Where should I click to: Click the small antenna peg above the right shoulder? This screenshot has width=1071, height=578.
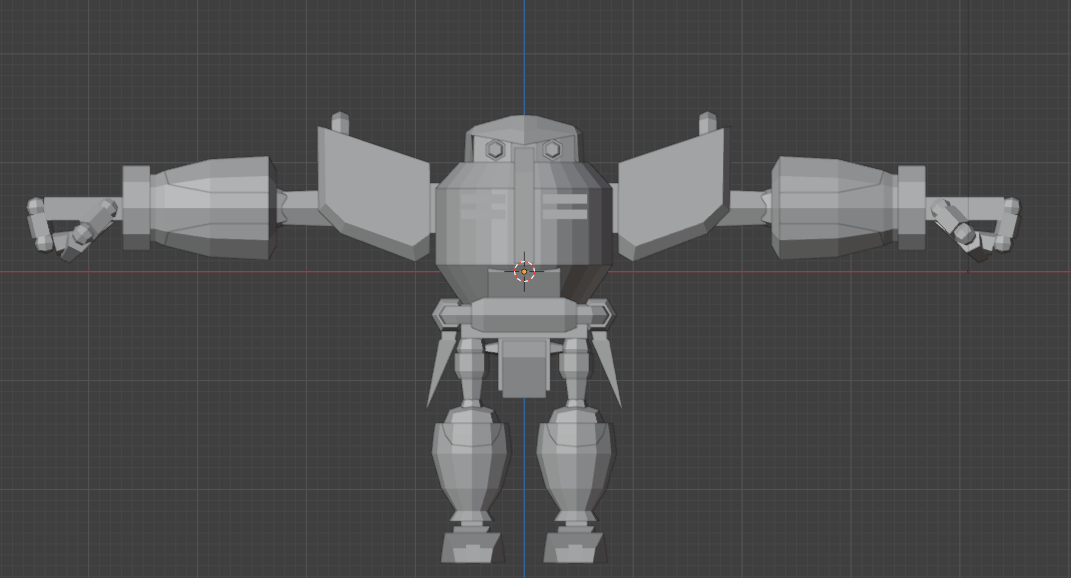[x=707, y=123]
